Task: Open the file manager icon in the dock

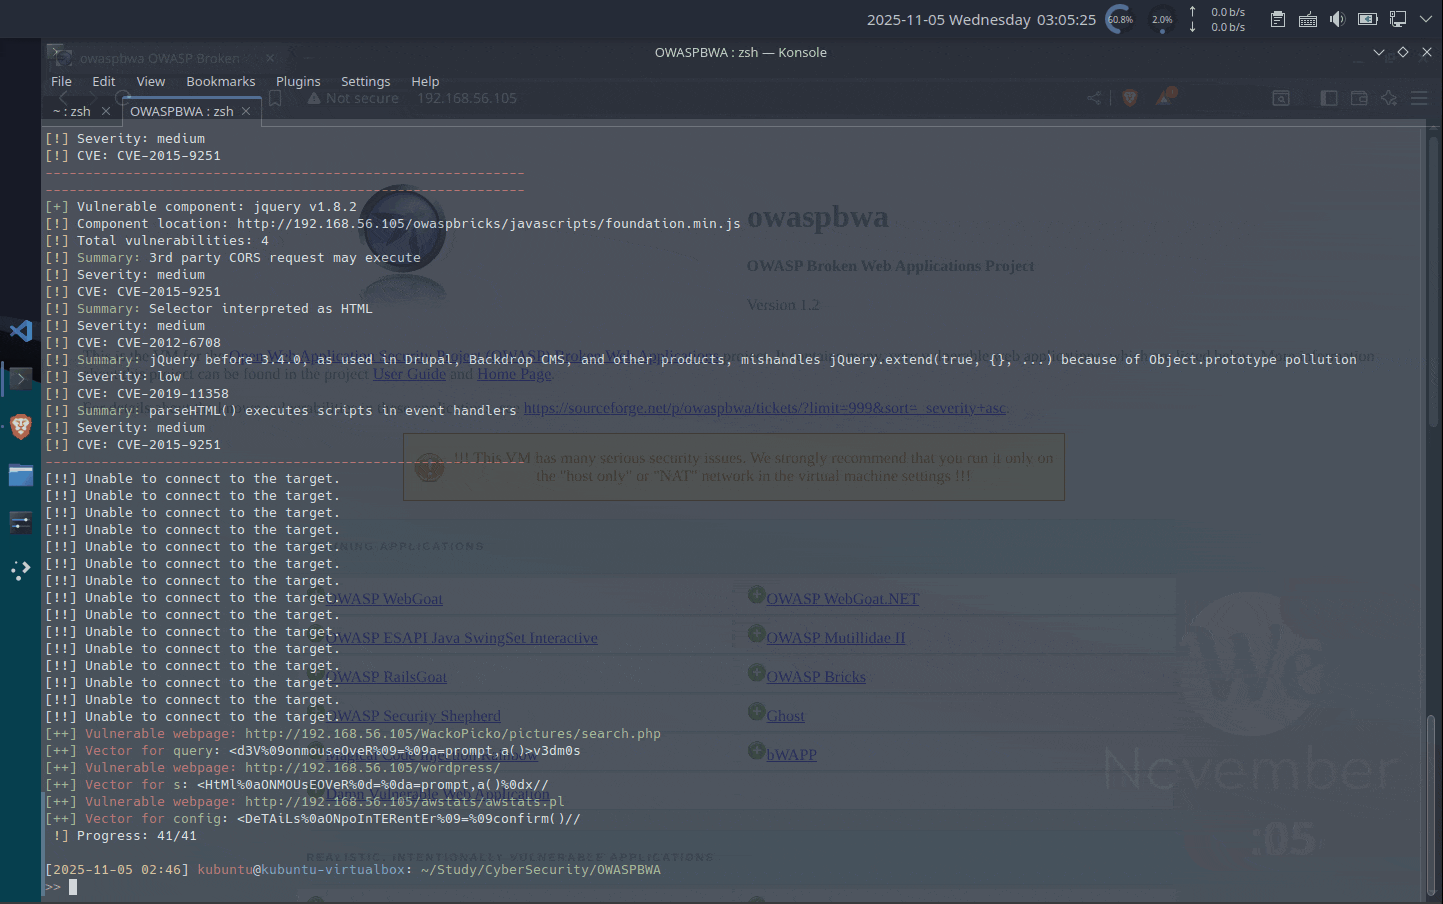Action: tap(20, 475)
